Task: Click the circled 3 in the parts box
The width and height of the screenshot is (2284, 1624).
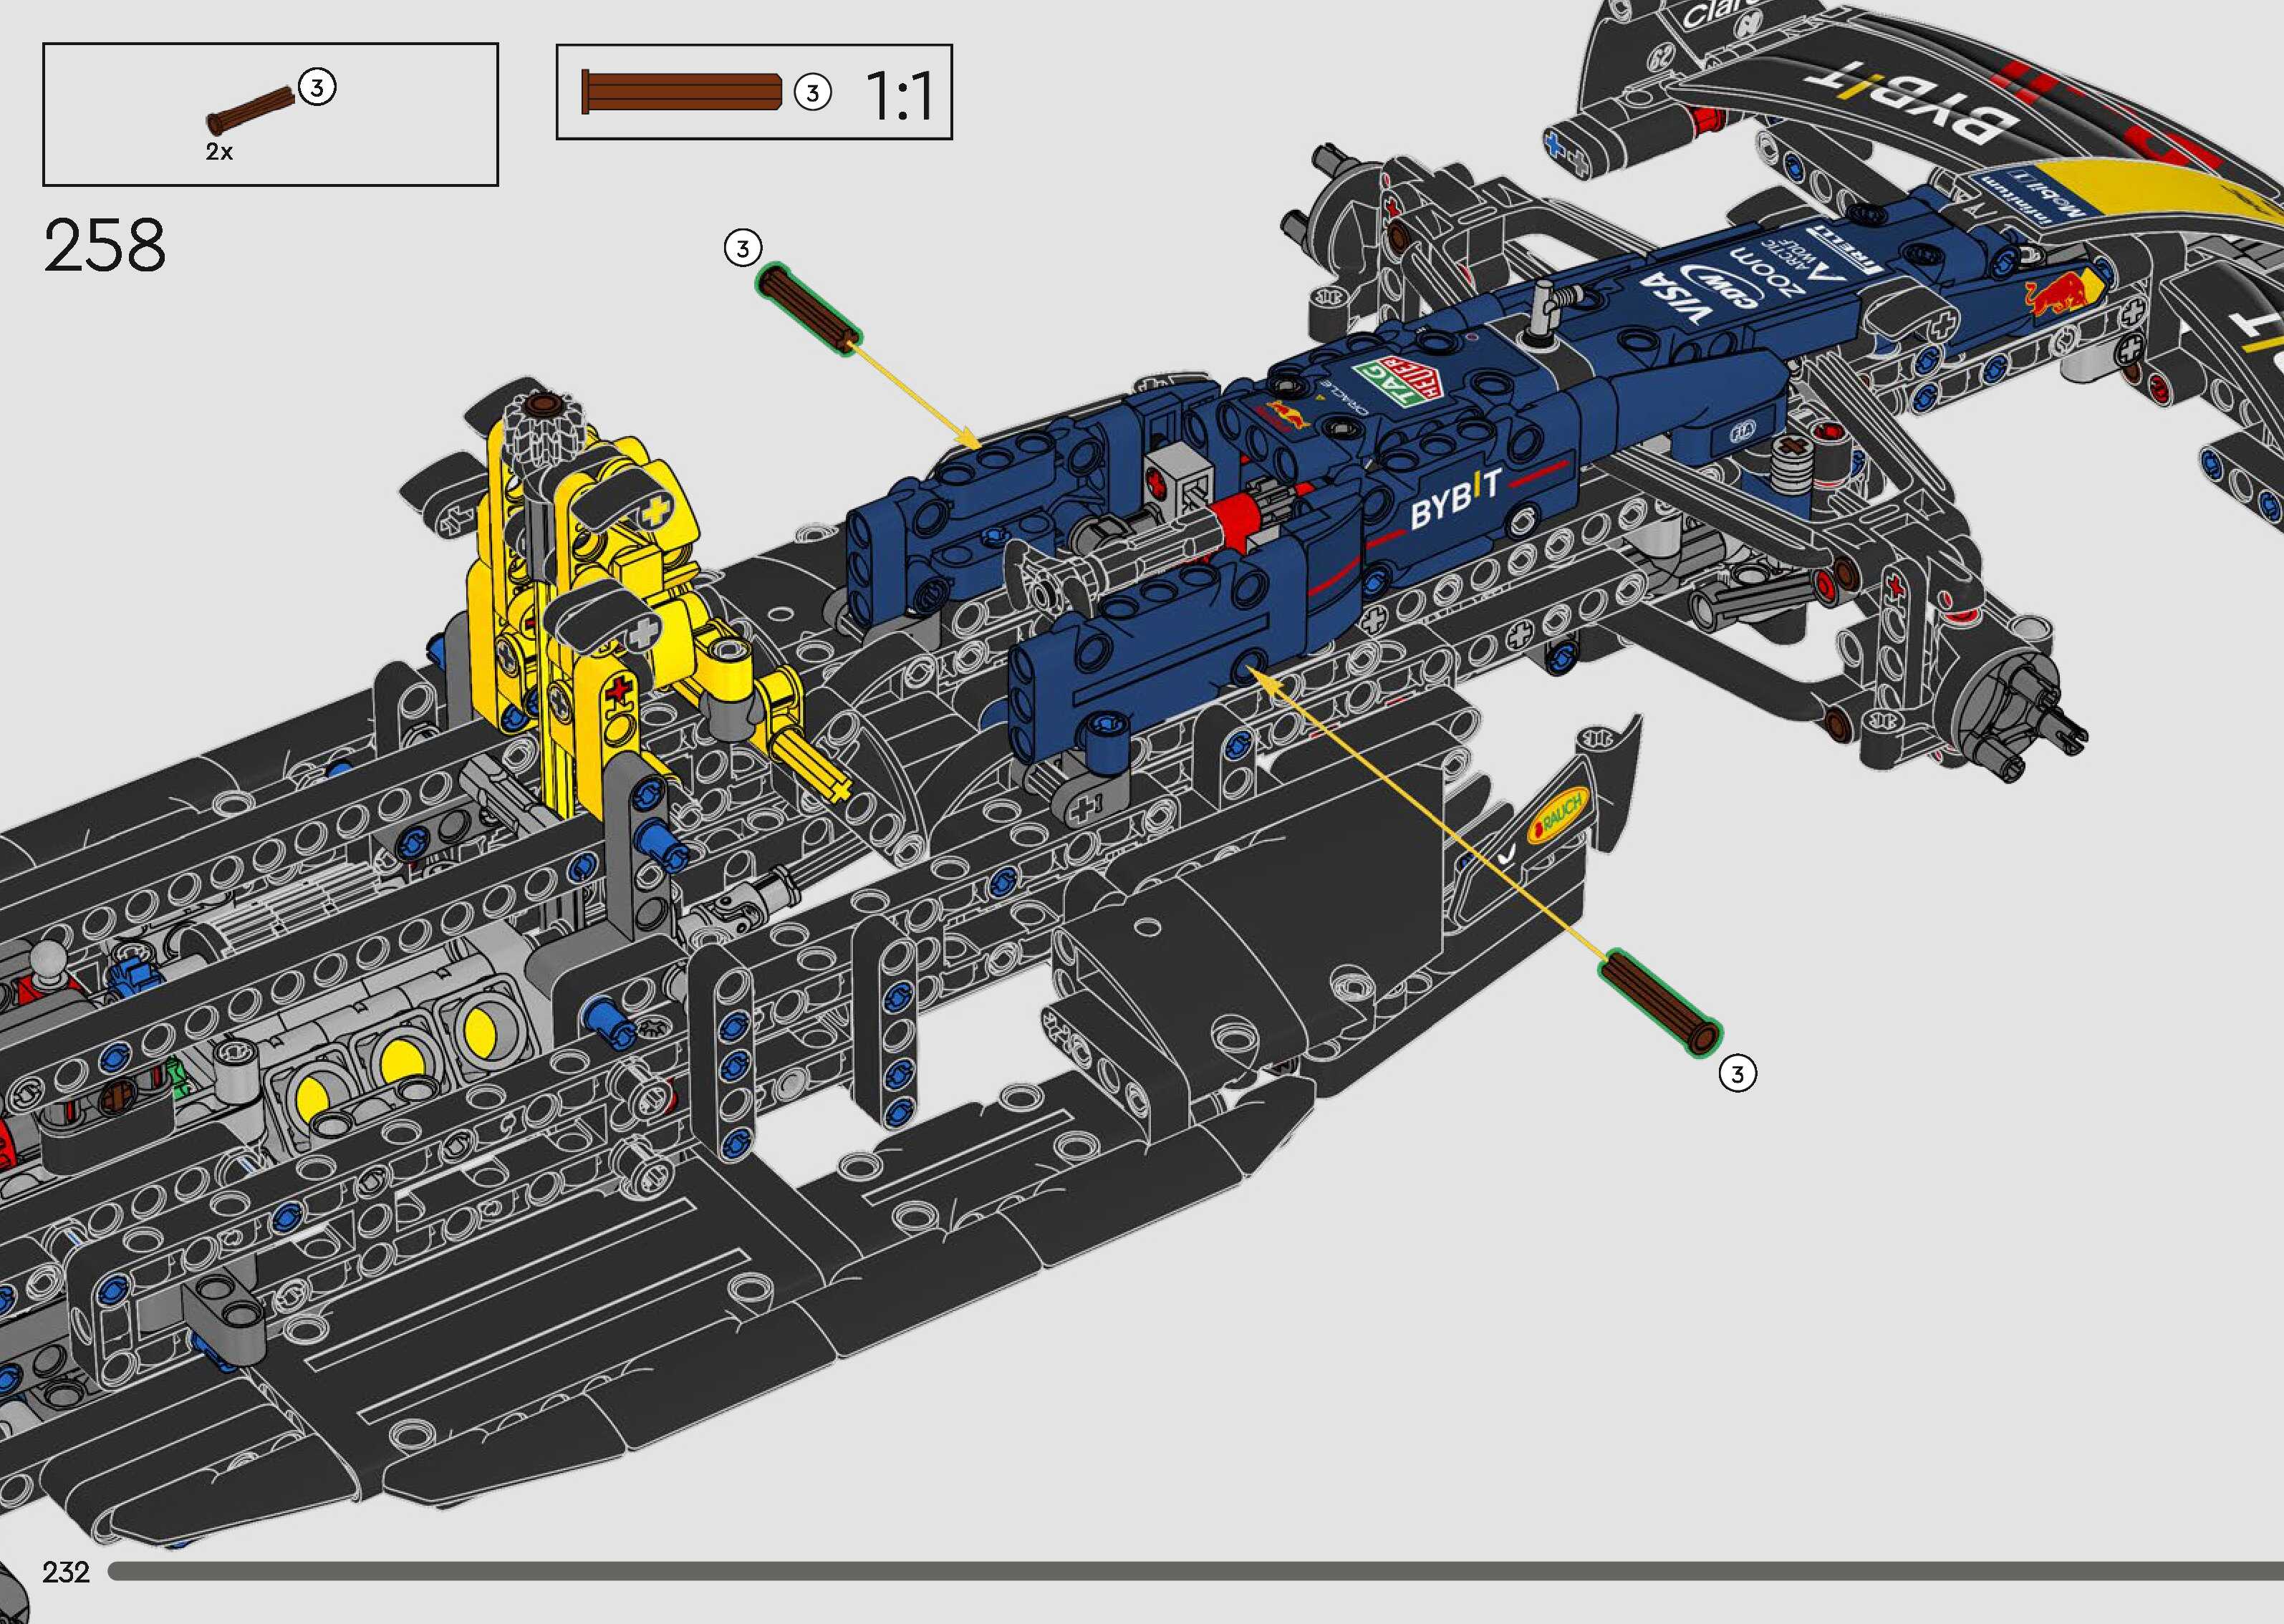Action: [x=317, y=88]
